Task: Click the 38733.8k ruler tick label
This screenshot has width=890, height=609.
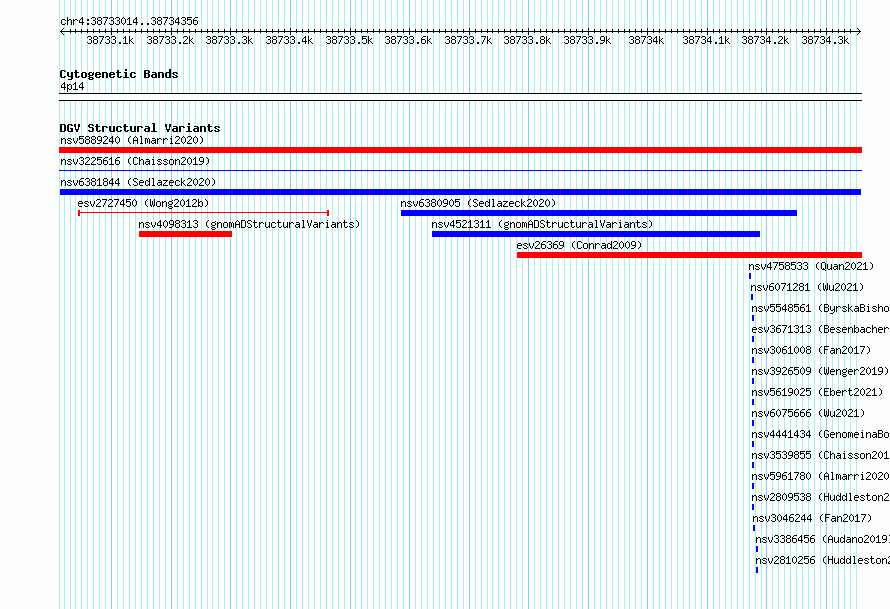Action: point(527,40)
